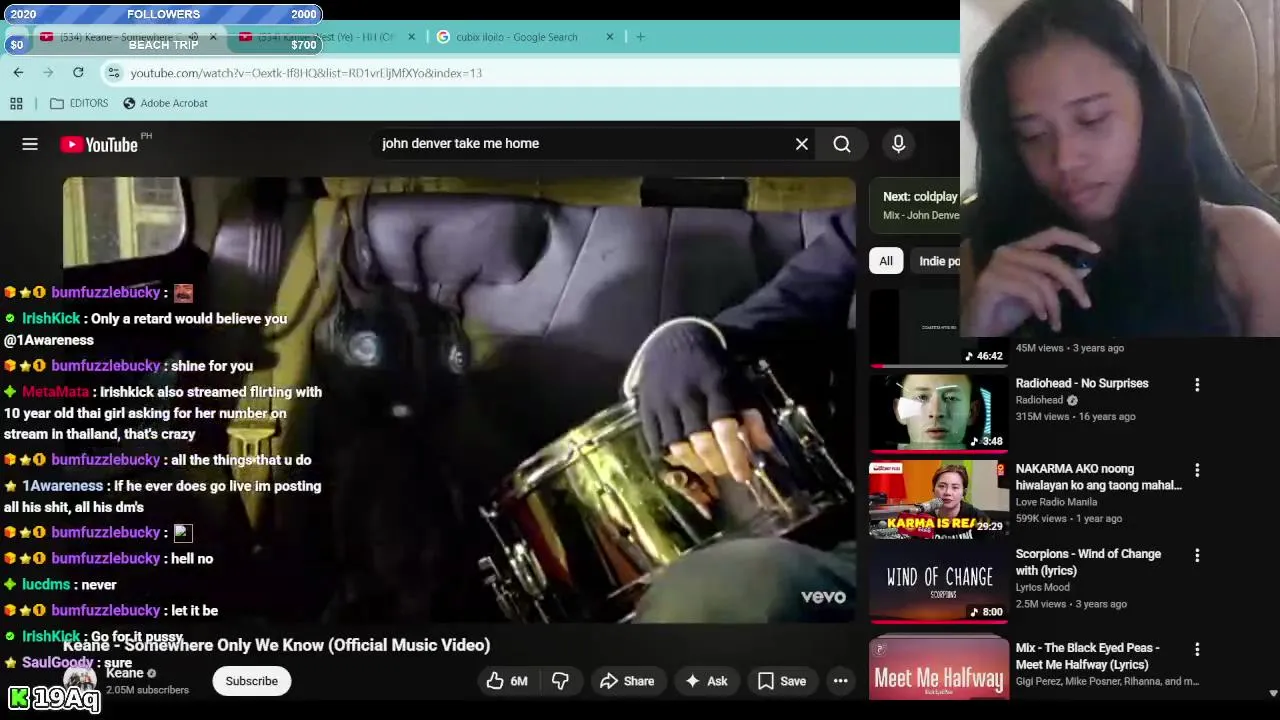Play the Radiohead No Surprises thumbnail
This screenshot has width=1280, height=720.
[938, 413]
